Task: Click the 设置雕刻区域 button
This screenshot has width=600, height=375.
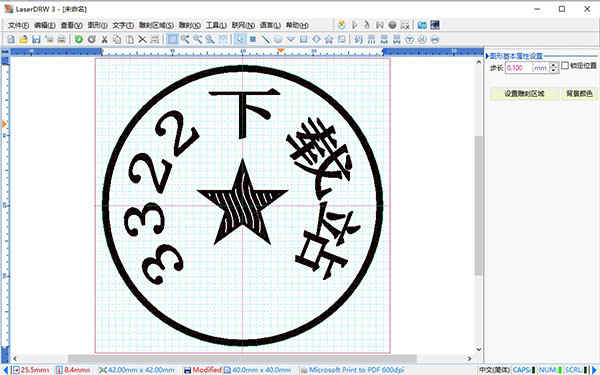Action: tap(524, 93)
